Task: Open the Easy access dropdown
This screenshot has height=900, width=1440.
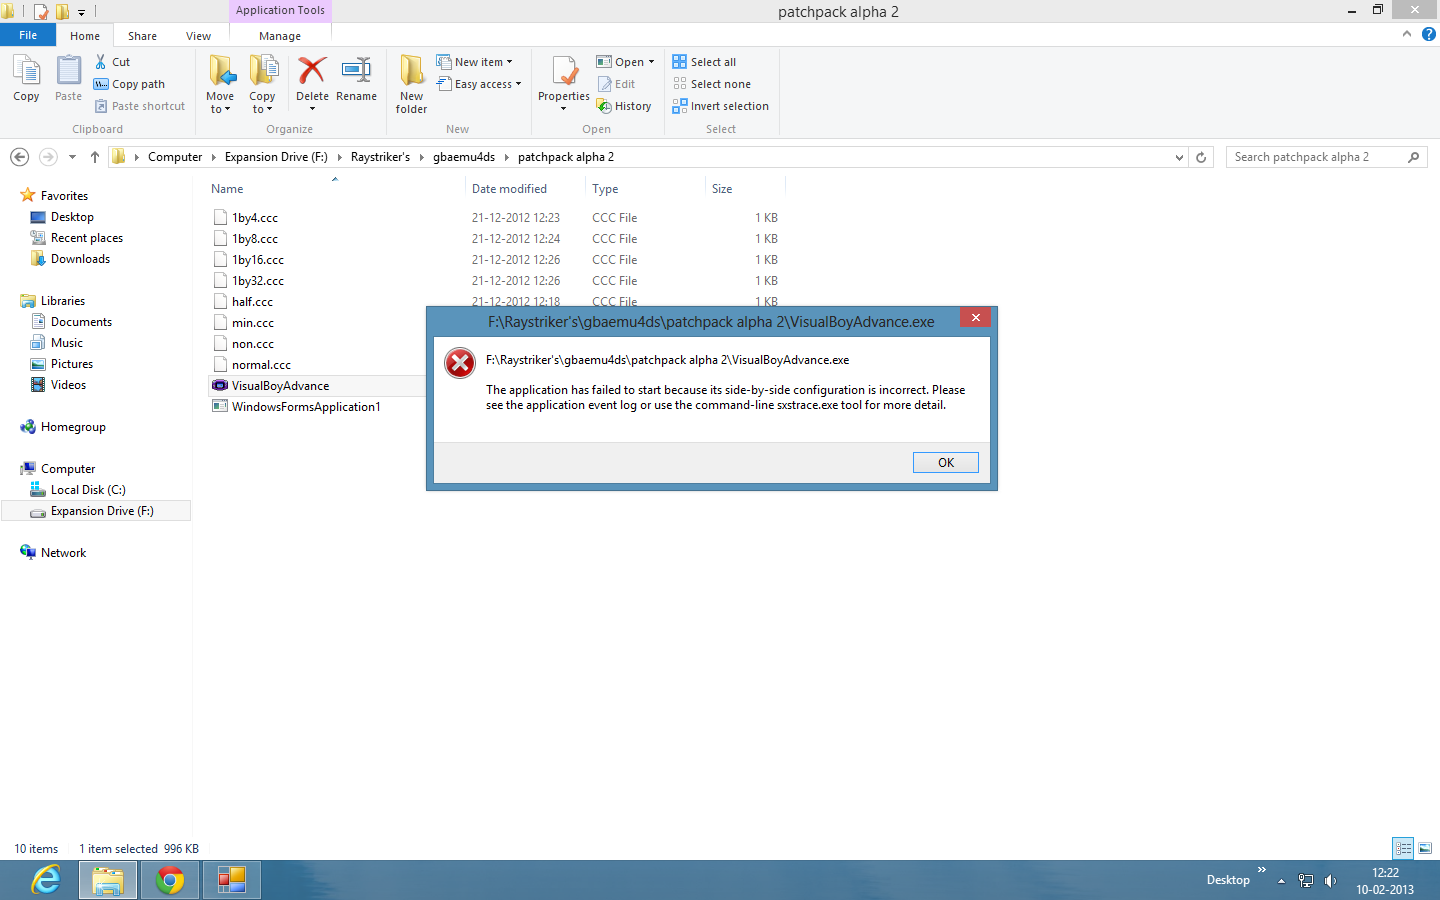Action: point(479,84)
